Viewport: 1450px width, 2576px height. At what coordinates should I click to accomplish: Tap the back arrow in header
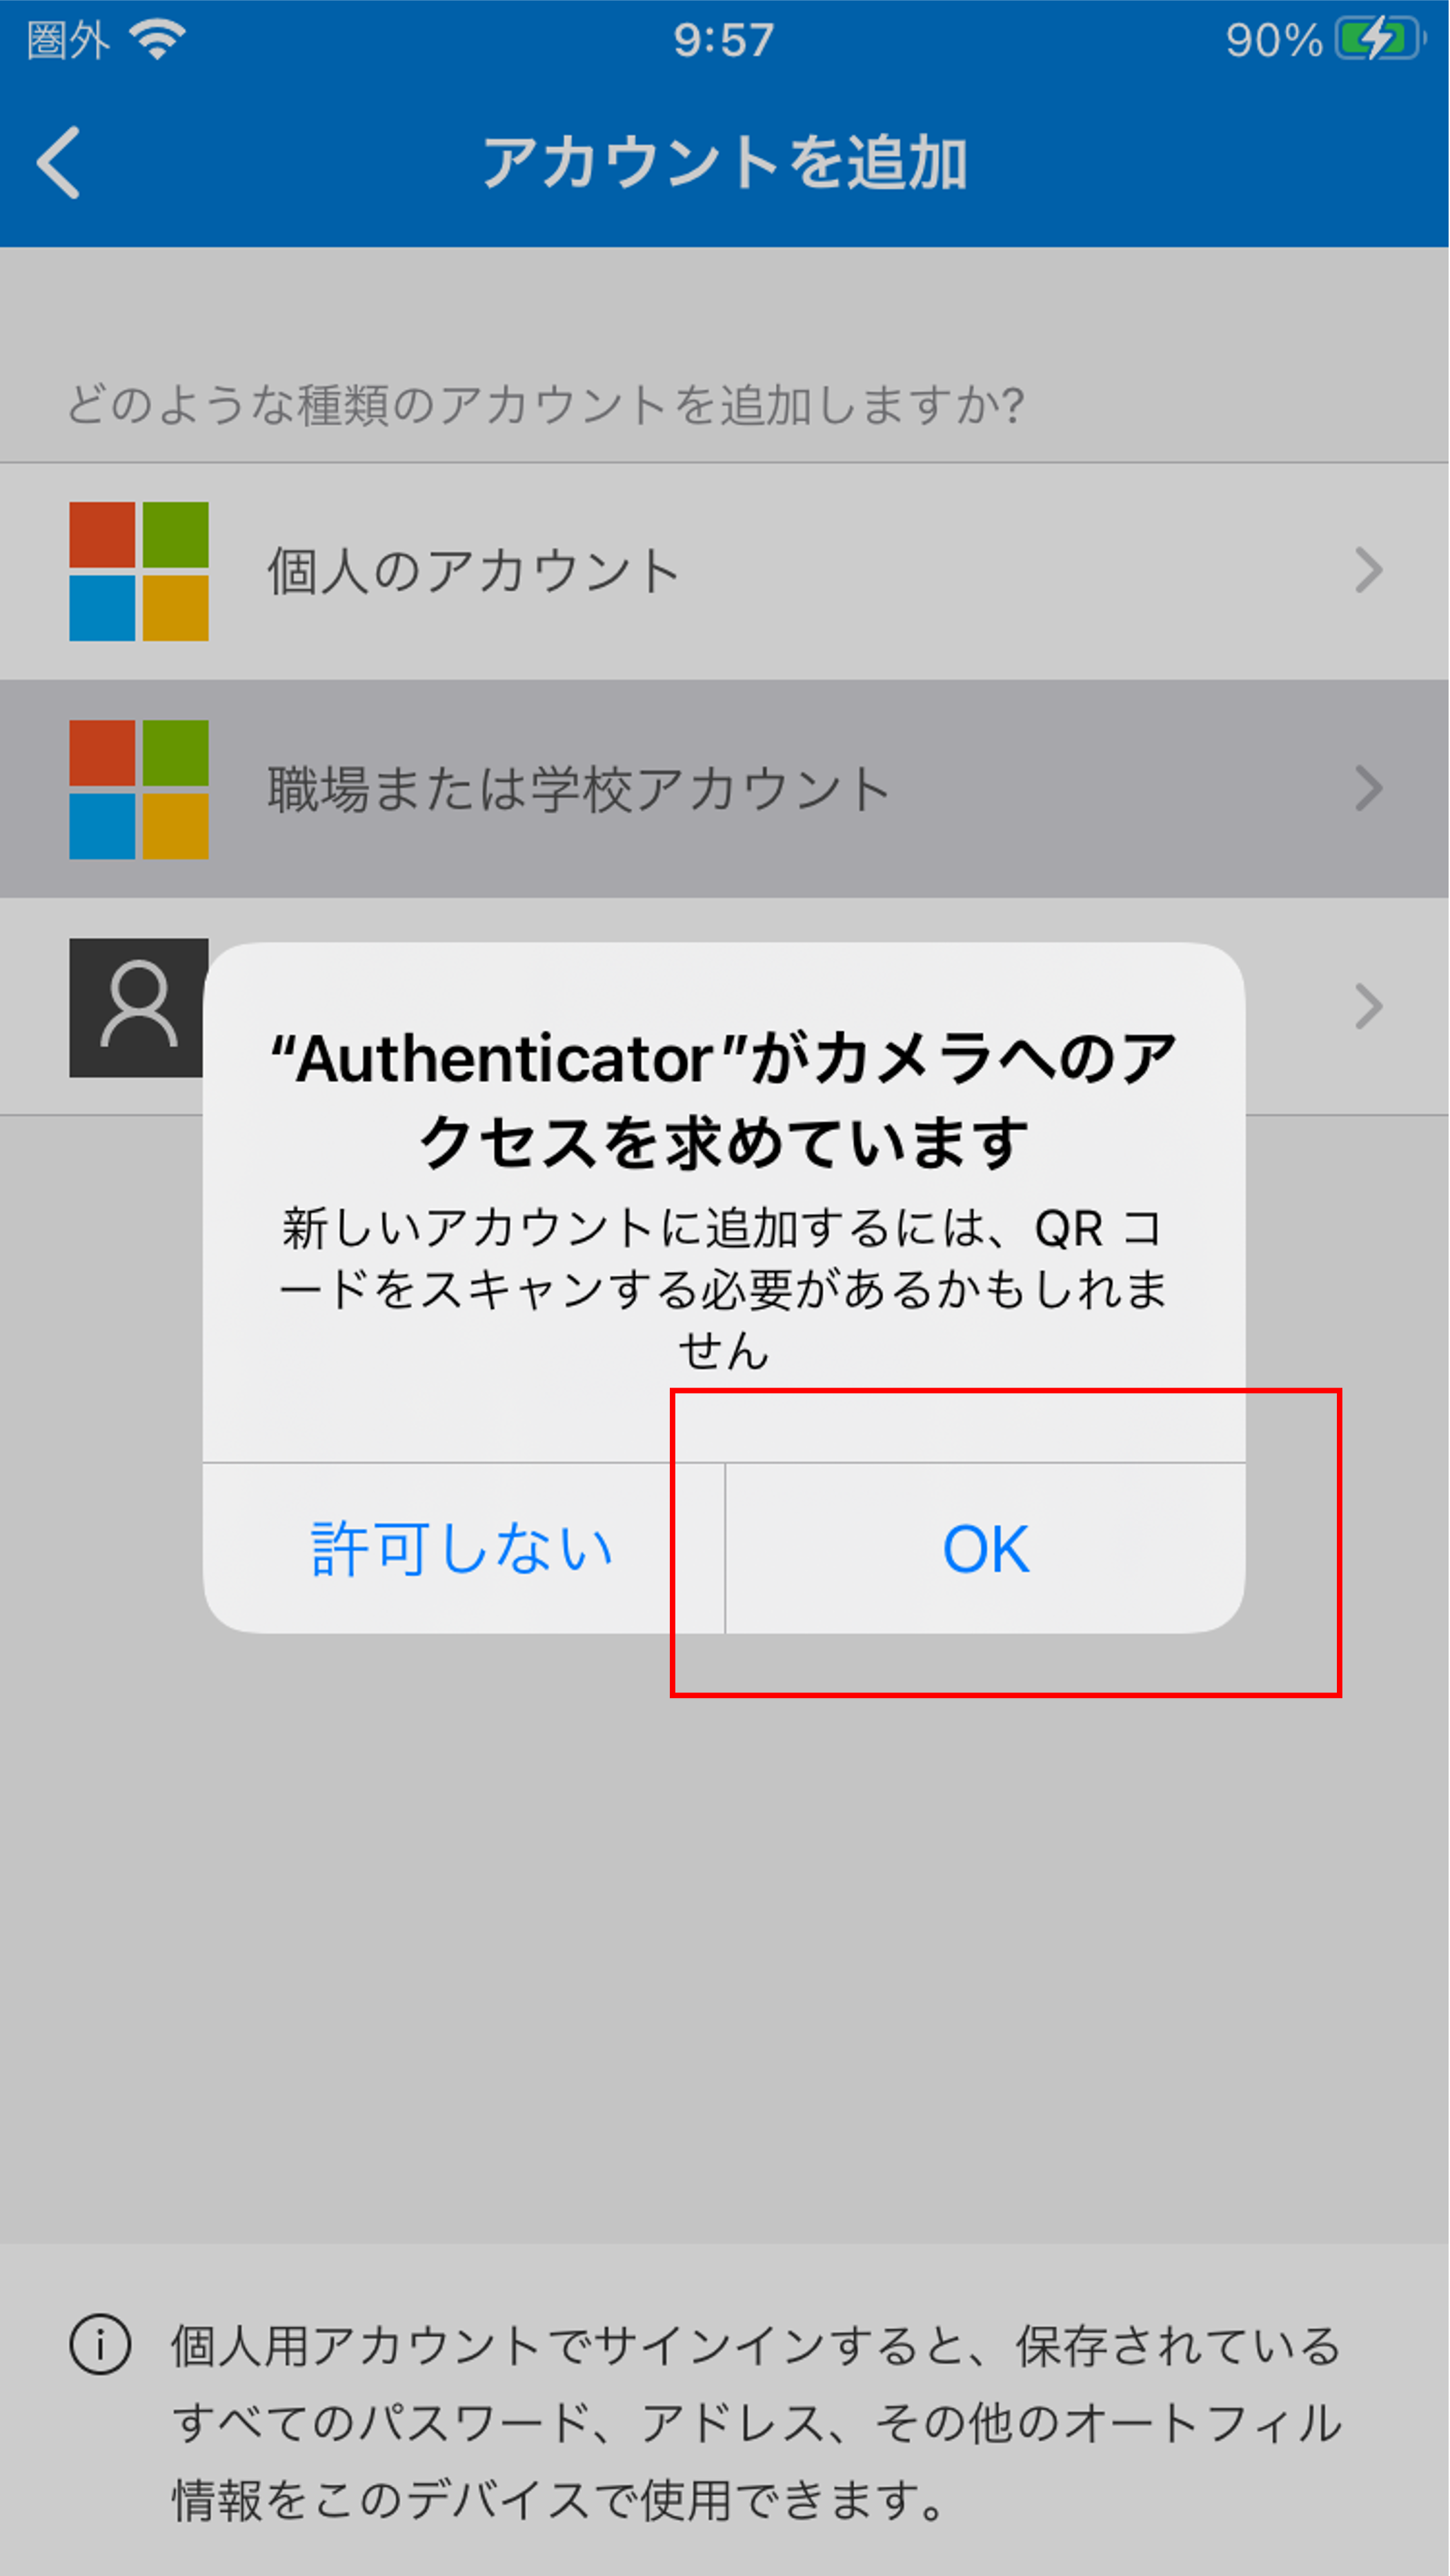pyautogui.click(x=58, y=163)
